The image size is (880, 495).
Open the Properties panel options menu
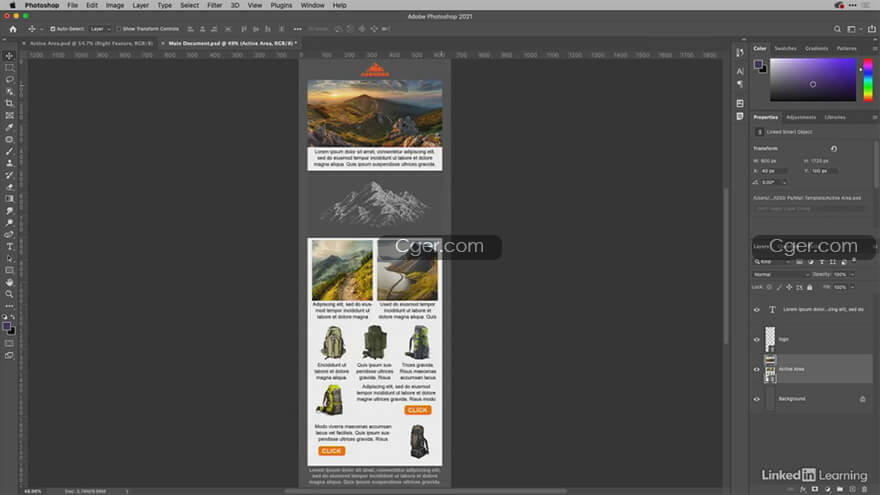pyautogui.click(x=874, y=117)
